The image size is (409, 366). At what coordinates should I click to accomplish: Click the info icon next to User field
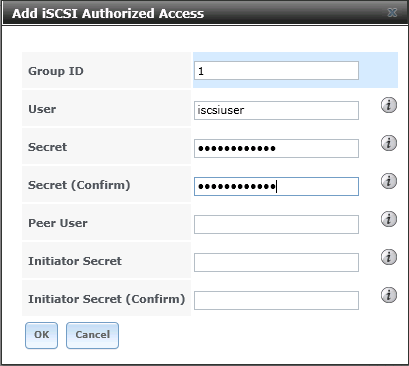coord(389,105)
